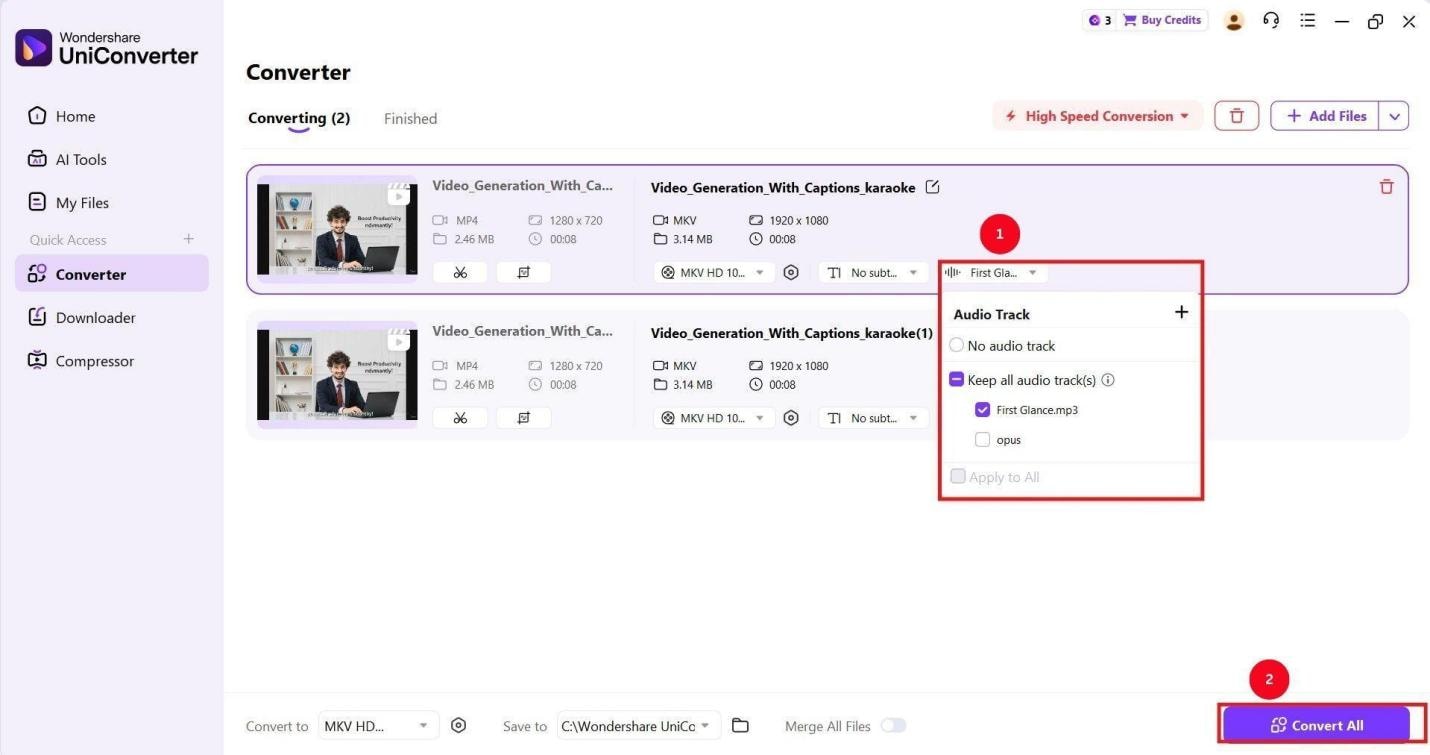Open the Trim tool for the first video
The image size is (1430, 755).
(460, 271)
